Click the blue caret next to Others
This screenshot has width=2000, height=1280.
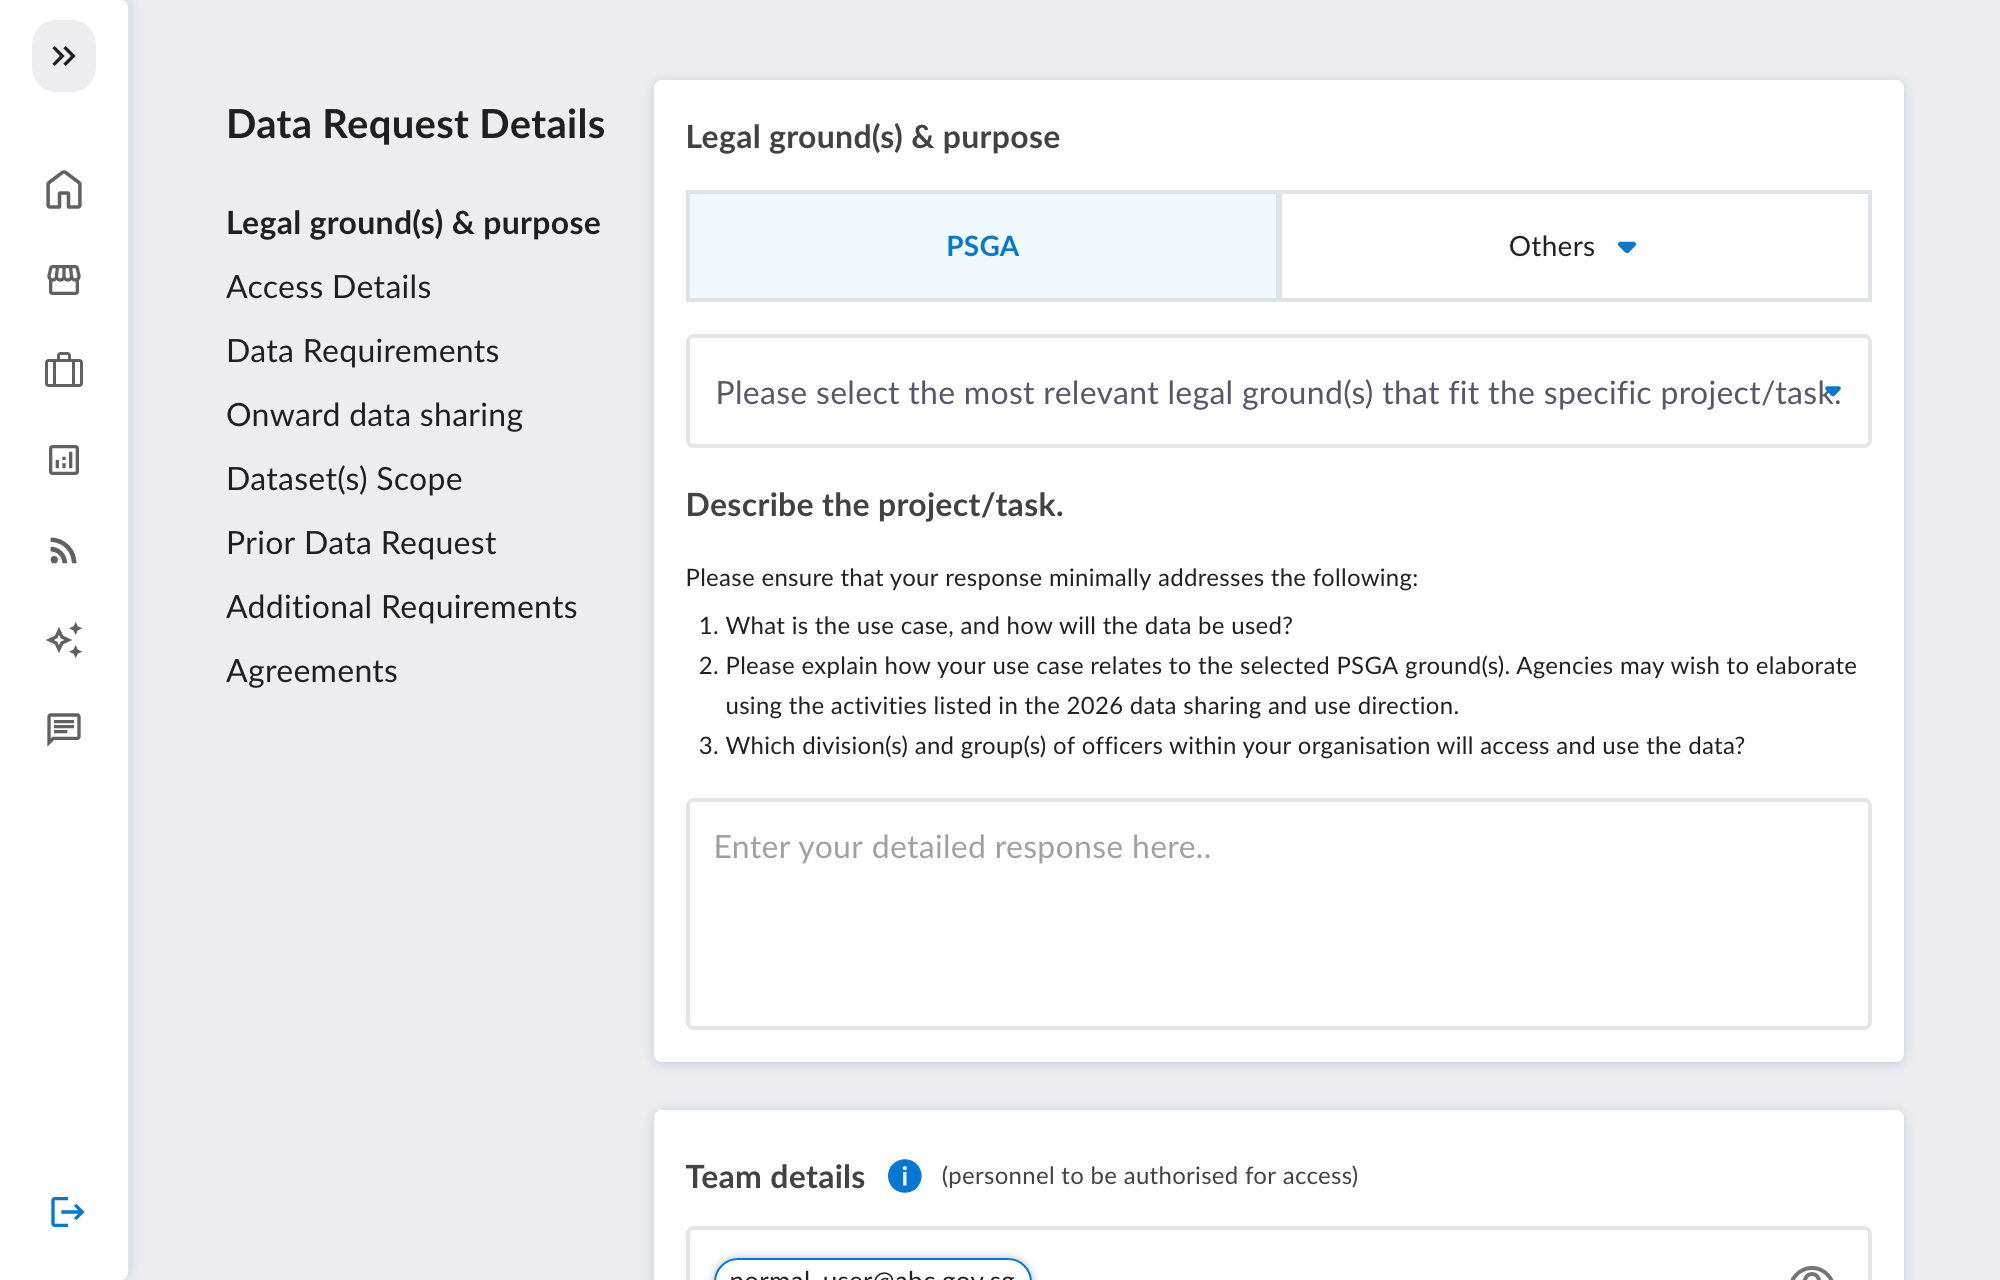1627,247
